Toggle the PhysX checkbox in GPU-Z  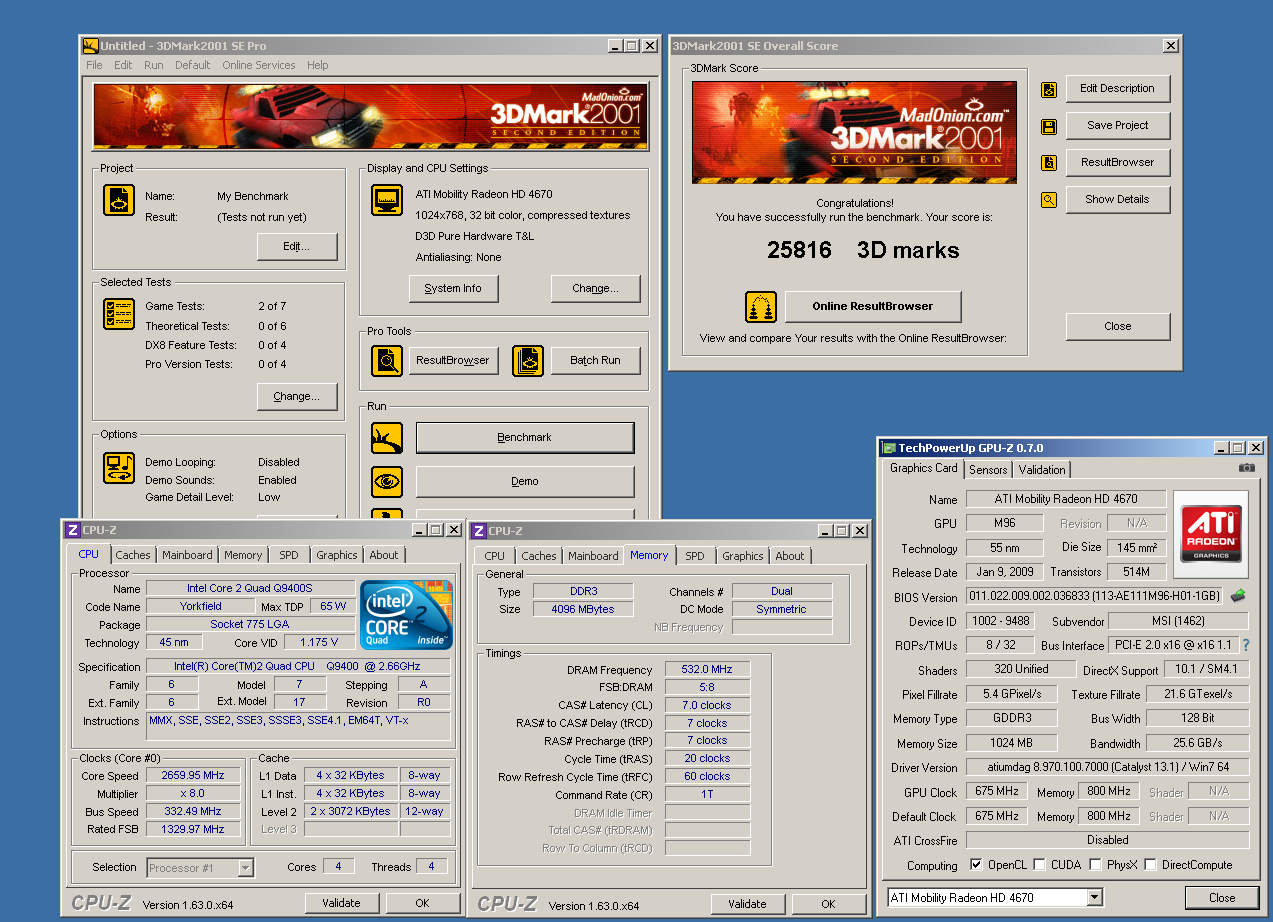(1096, 865)
